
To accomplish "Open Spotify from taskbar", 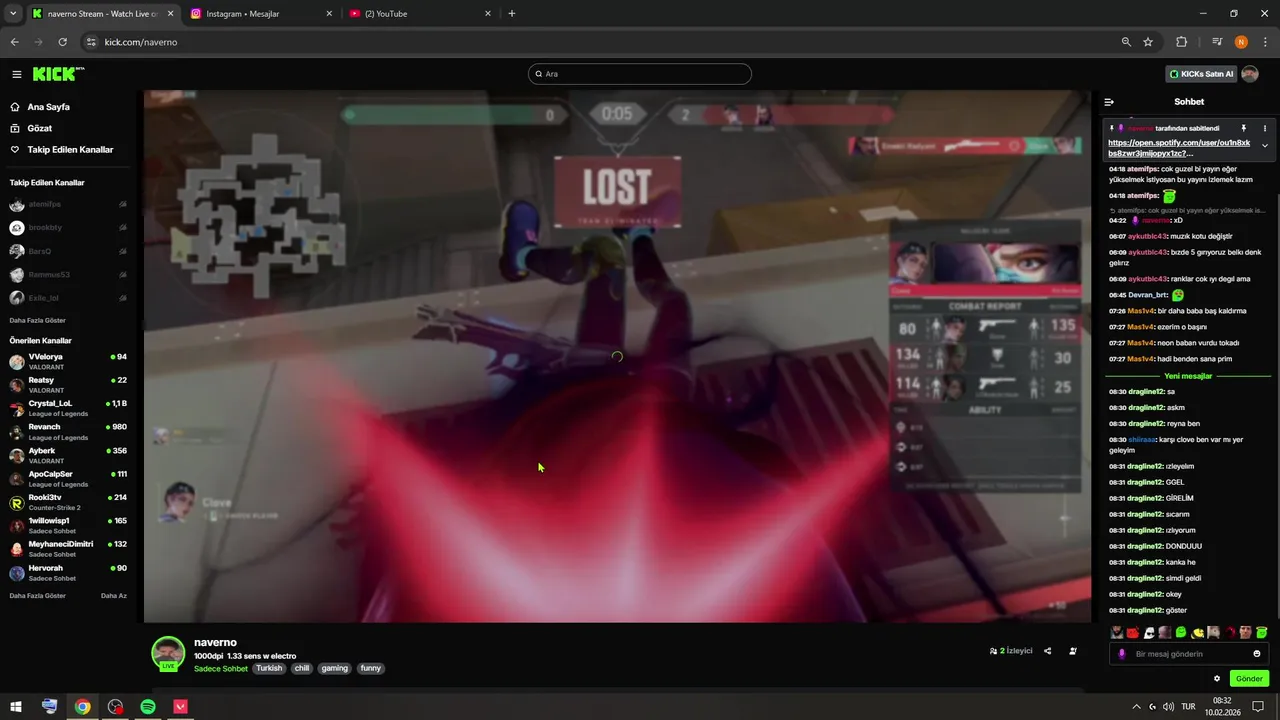I will [x=148, y=706].
